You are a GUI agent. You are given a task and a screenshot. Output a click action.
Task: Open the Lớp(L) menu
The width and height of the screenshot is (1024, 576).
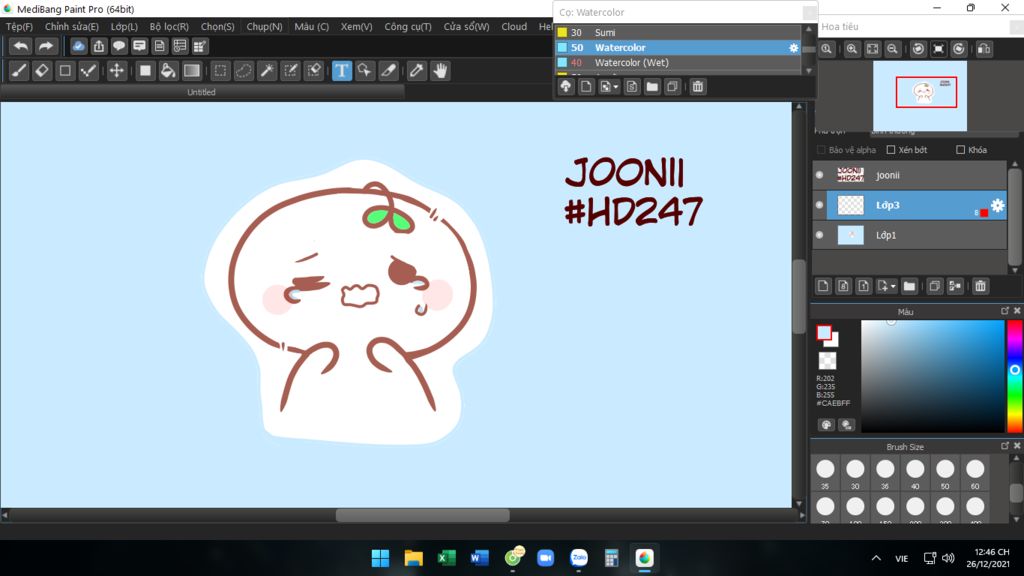click(124, 27)
